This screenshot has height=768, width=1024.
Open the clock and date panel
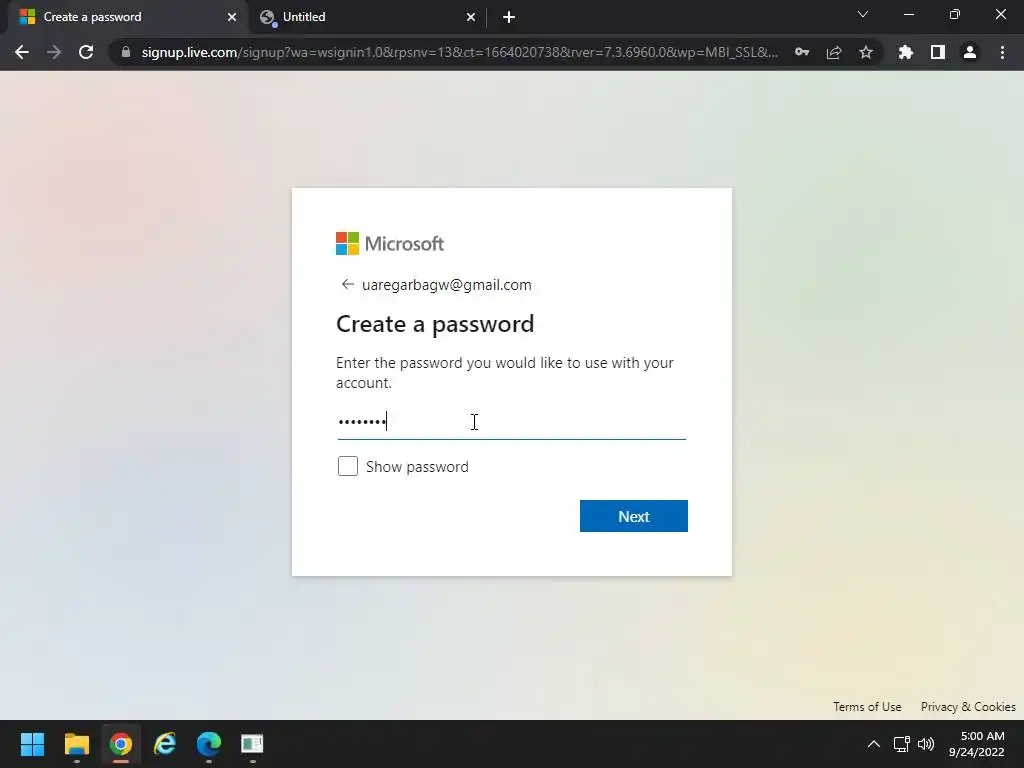[977, 744]
